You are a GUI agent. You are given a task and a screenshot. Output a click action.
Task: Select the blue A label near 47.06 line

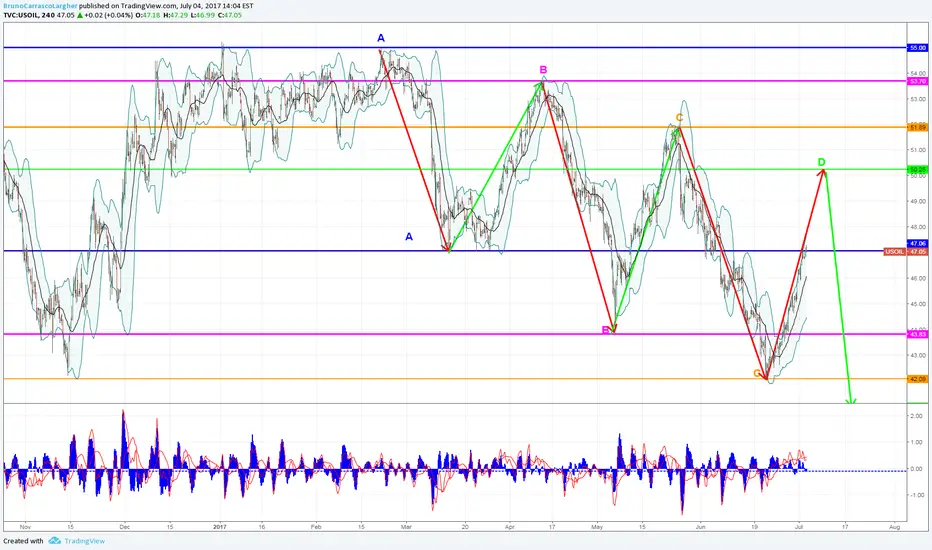click(409, 237)
